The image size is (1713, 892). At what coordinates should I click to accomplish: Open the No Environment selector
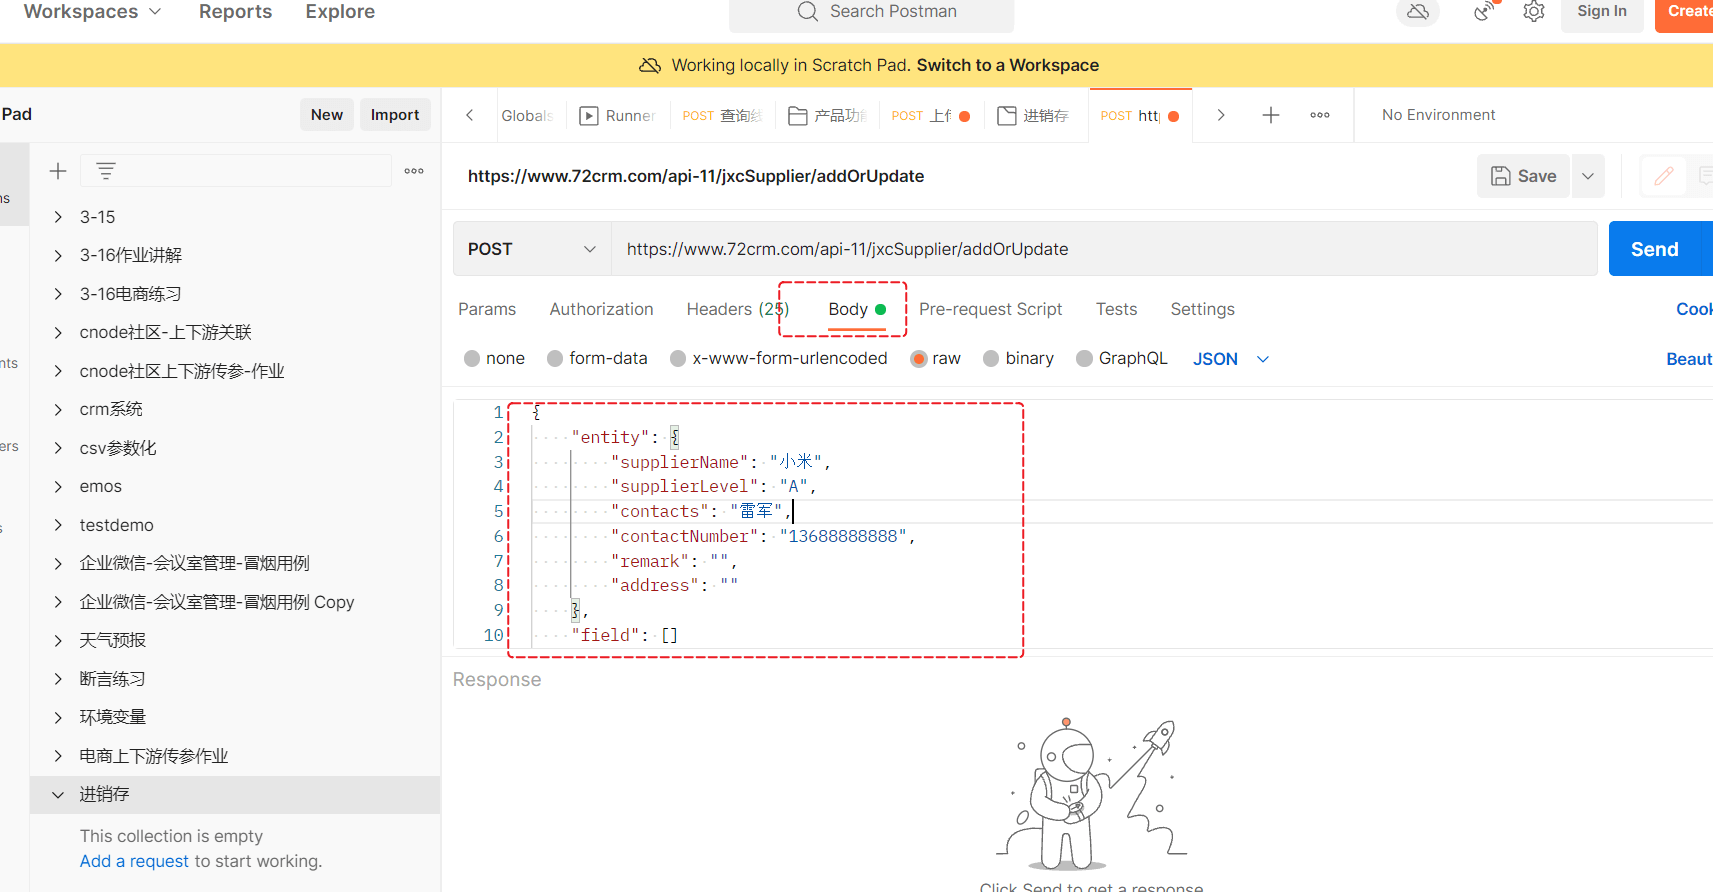pyautogui.click(x=1438, y=115)
